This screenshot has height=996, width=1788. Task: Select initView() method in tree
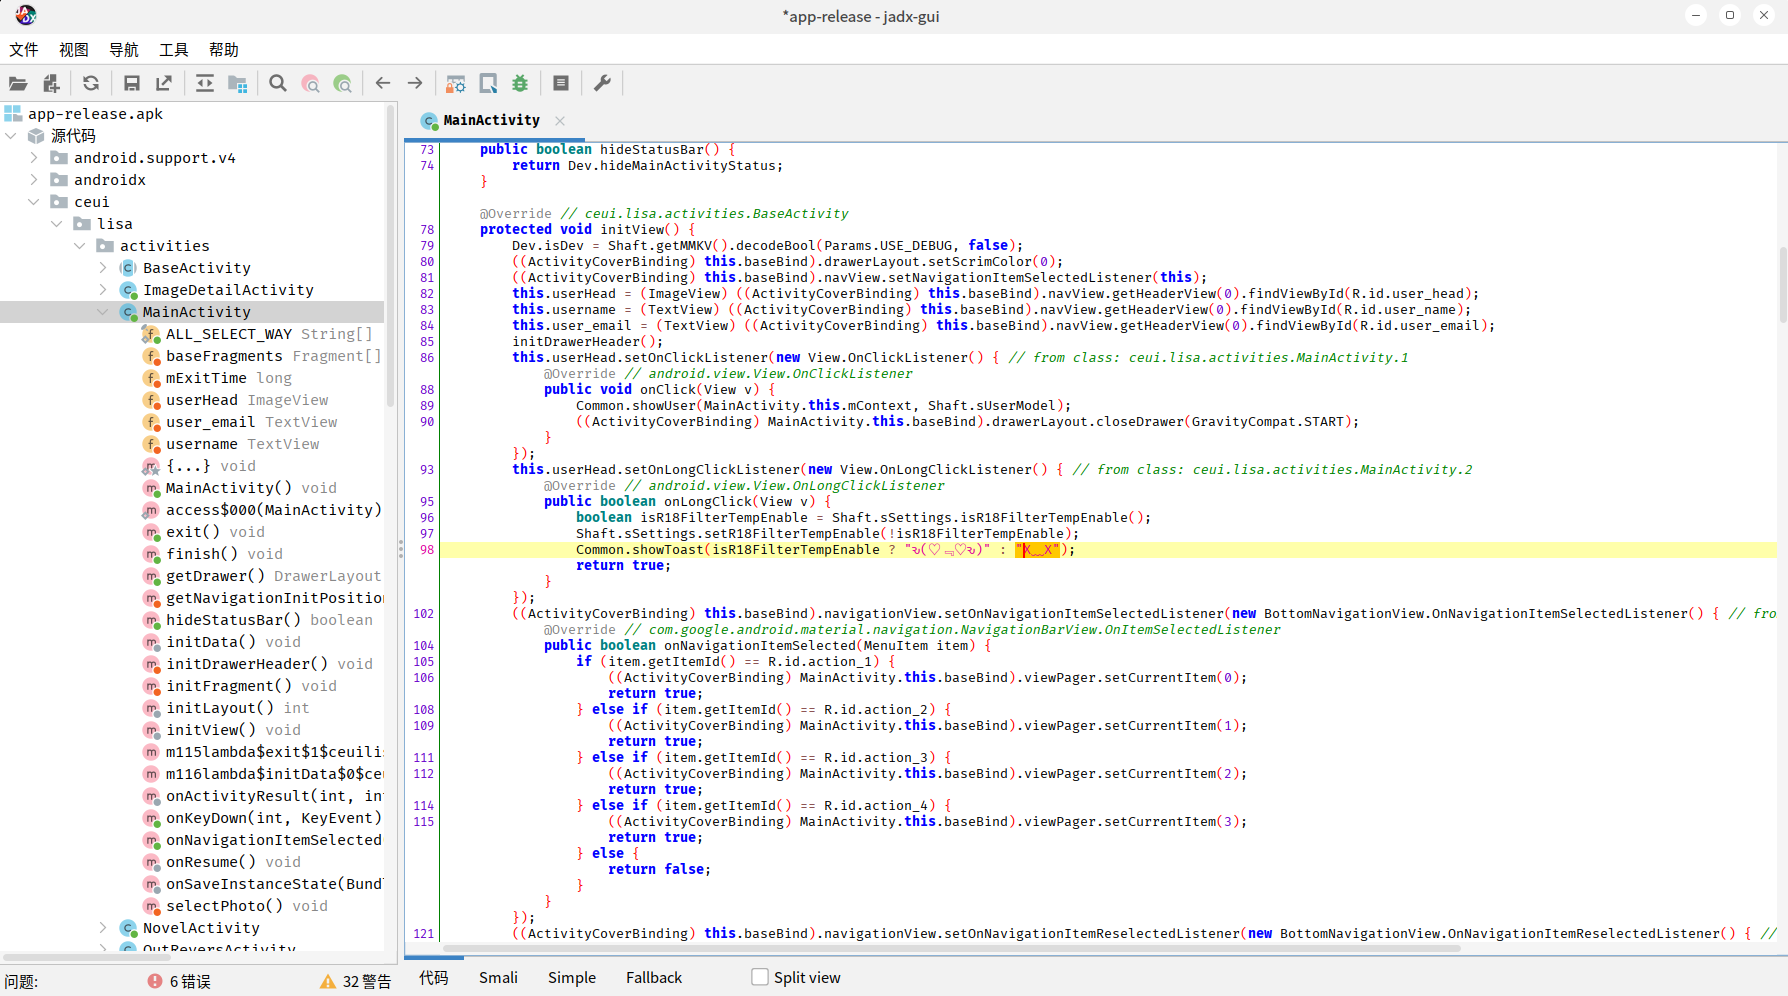tap(221, 730)
